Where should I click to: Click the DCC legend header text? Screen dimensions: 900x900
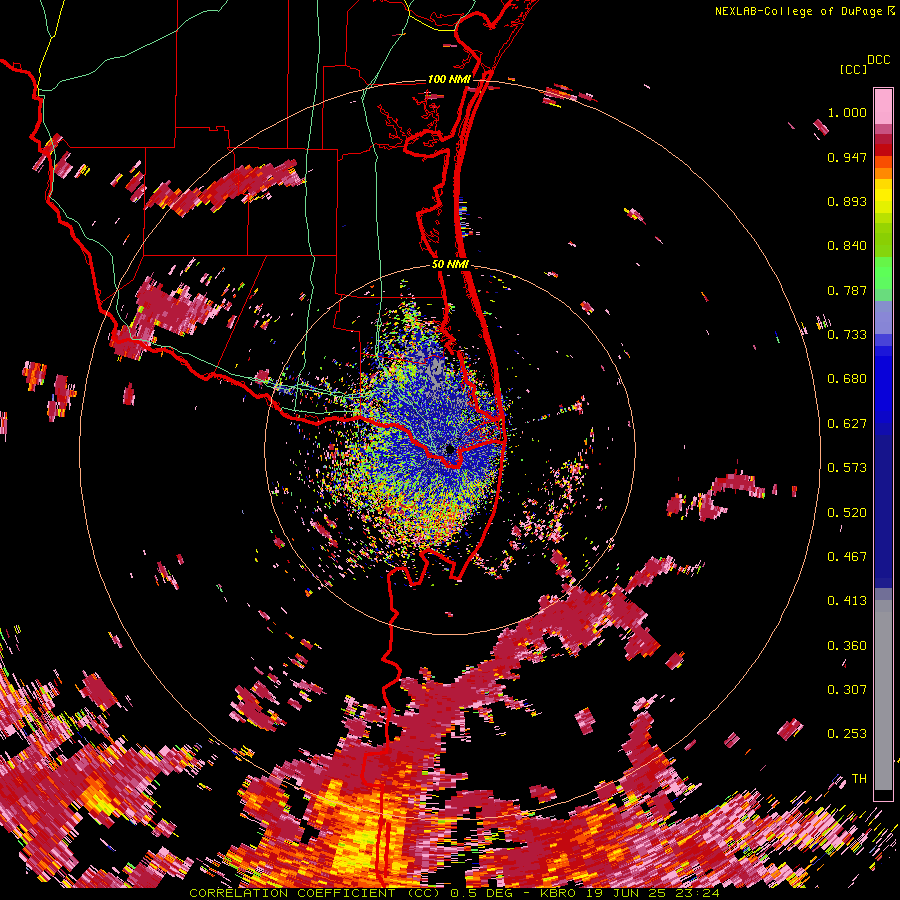[x=878, y=60]
